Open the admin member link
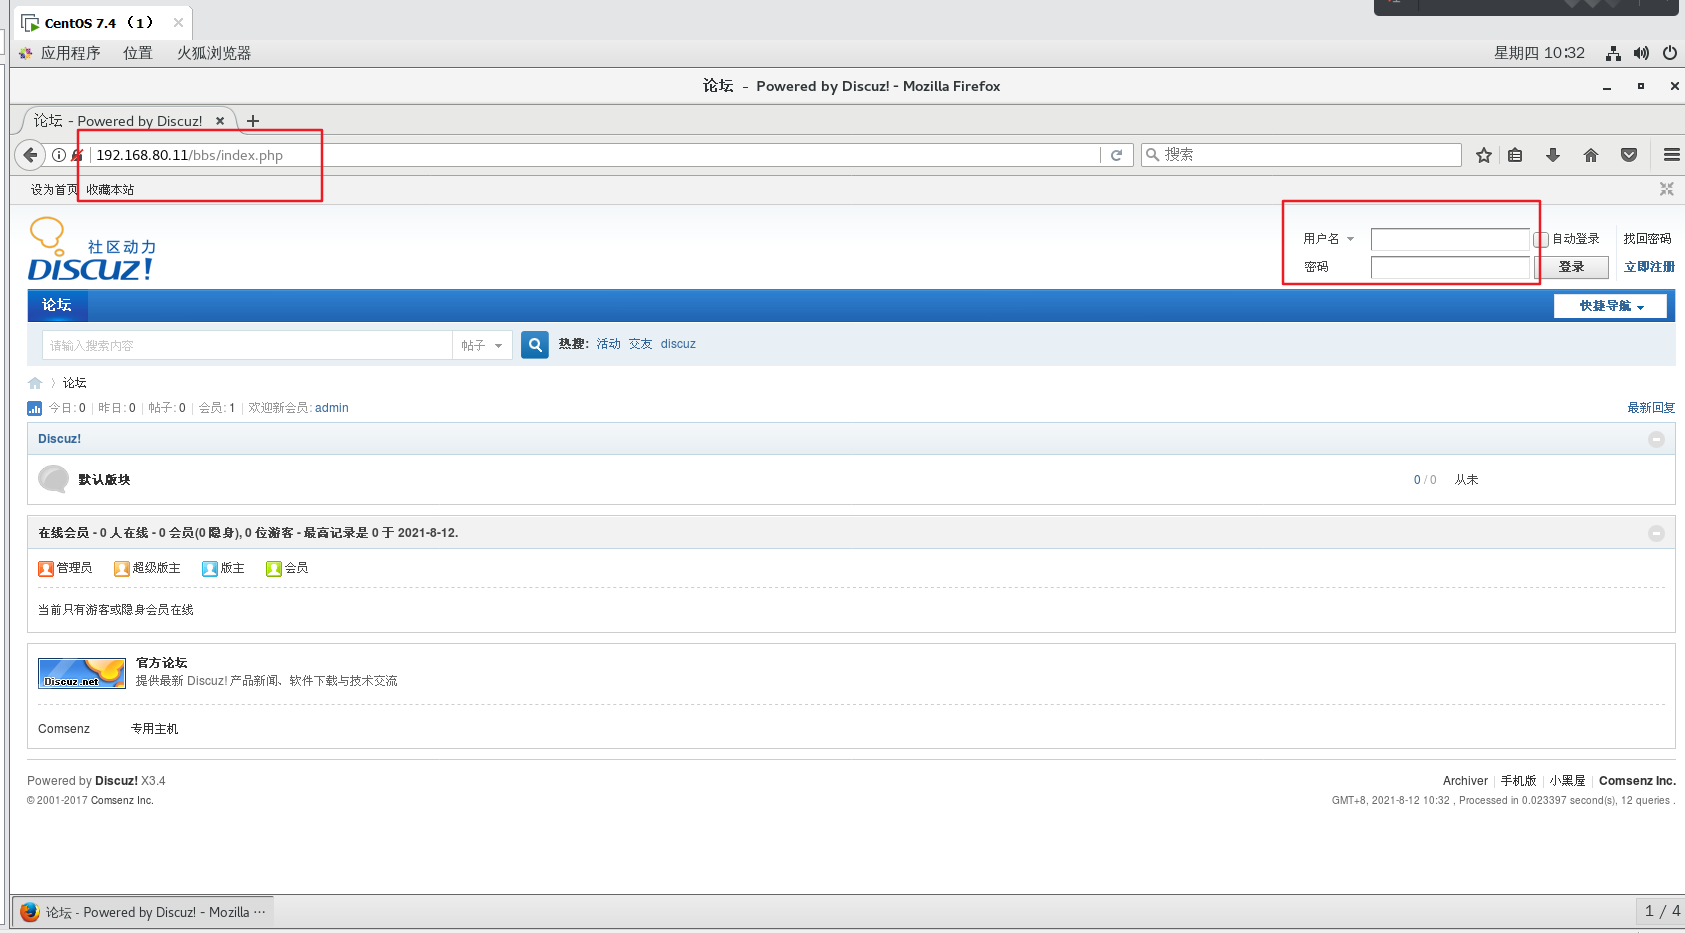Screen dimensions: 1685x933 pyautogui.click(x=332, y=408)
